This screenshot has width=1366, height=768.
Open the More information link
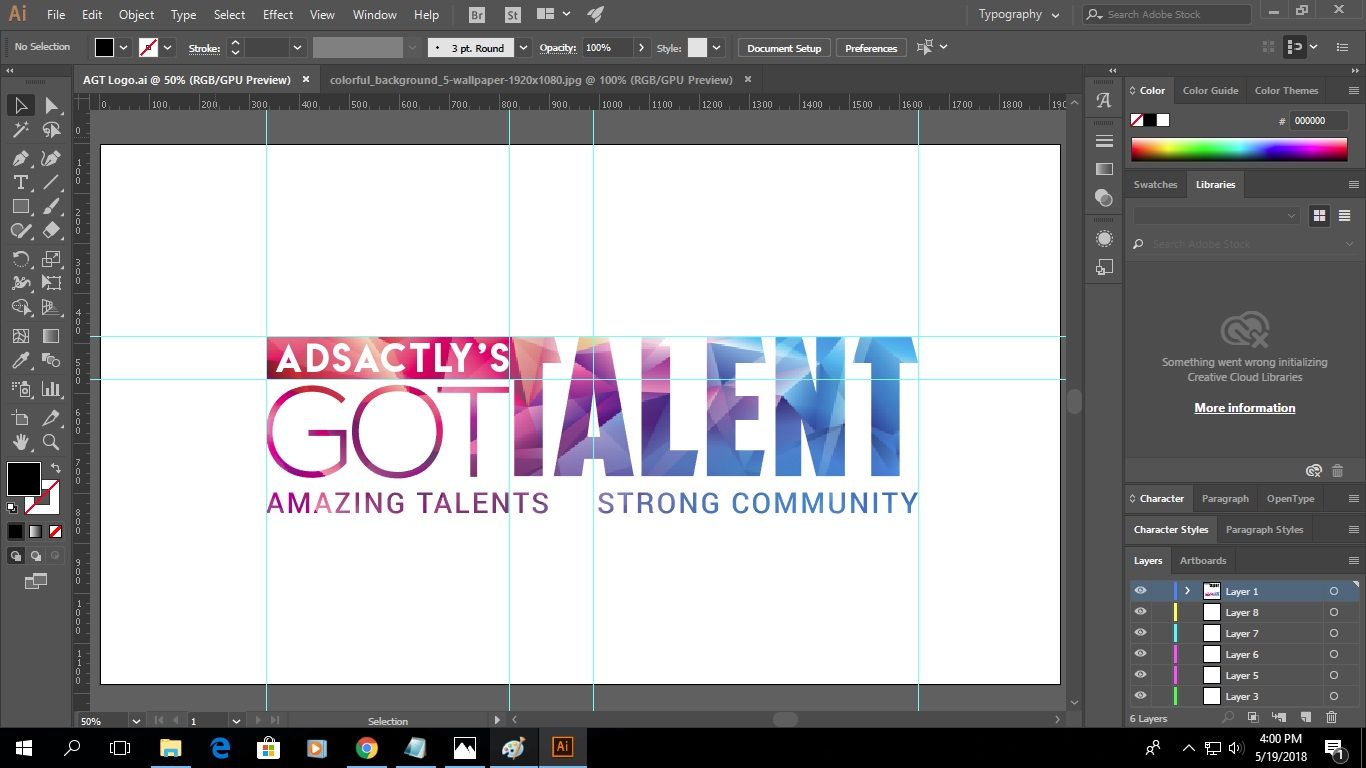point(1244,408)
